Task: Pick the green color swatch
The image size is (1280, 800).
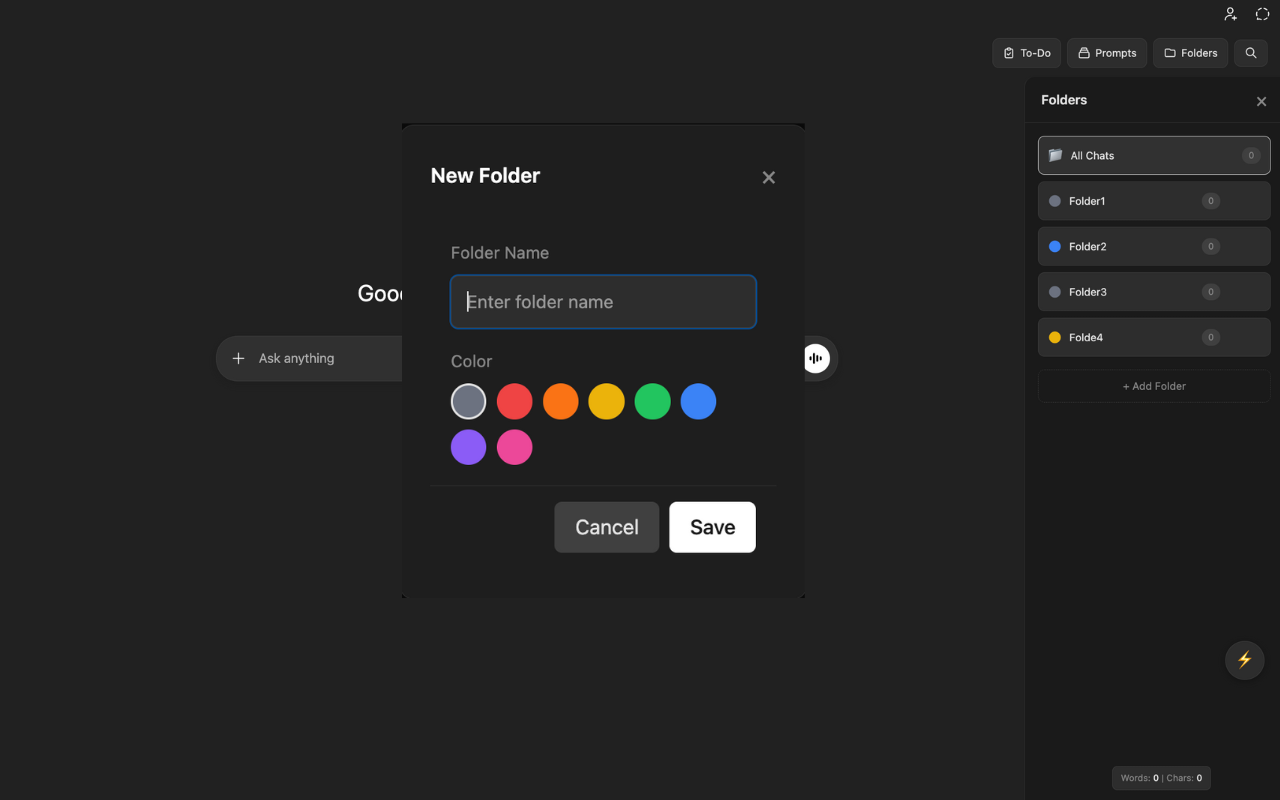Action: tap(652, 401)
